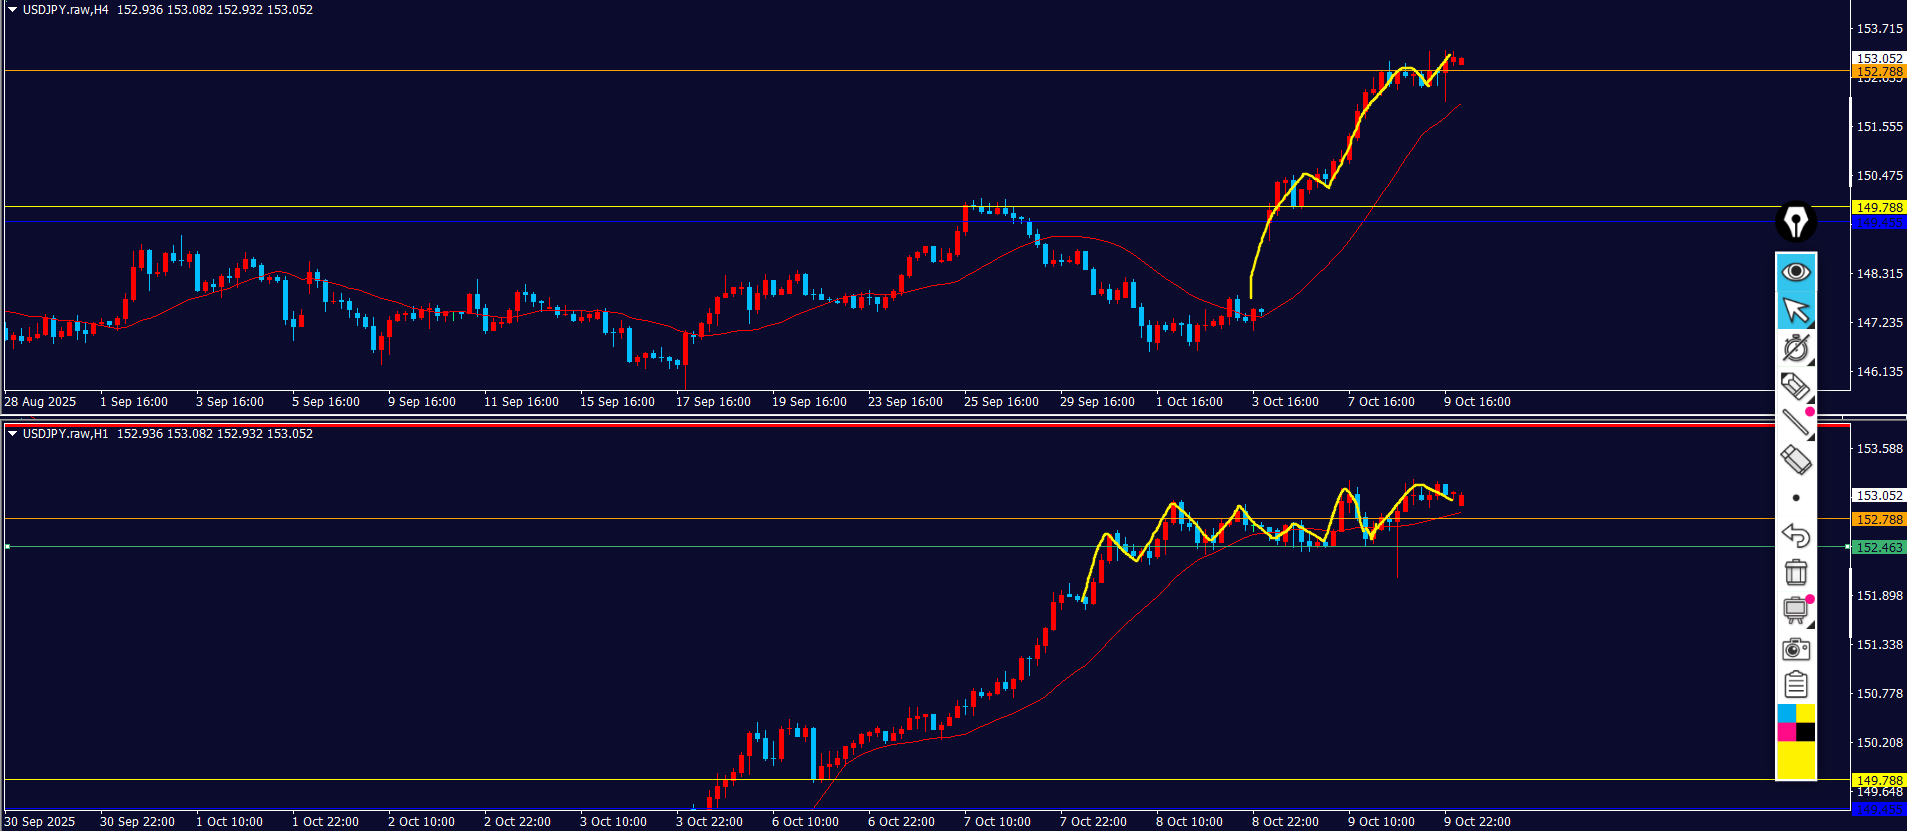Click the 152.463 green price level label
The height and width of the screenshot is (831, 1907).
1879,548
